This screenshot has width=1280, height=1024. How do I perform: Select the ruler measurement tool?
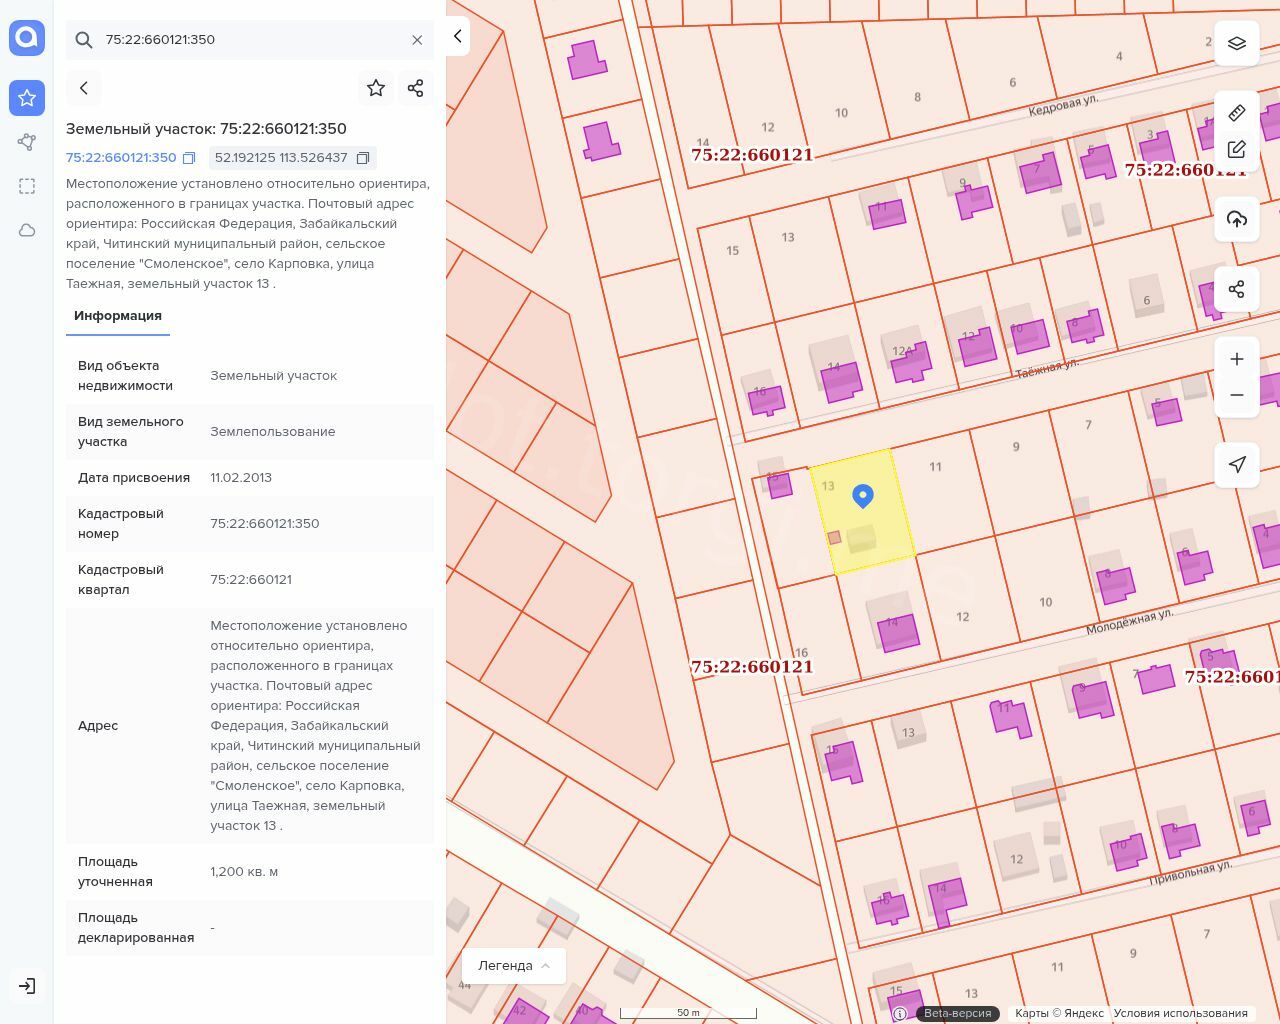tap(1237, 112)
